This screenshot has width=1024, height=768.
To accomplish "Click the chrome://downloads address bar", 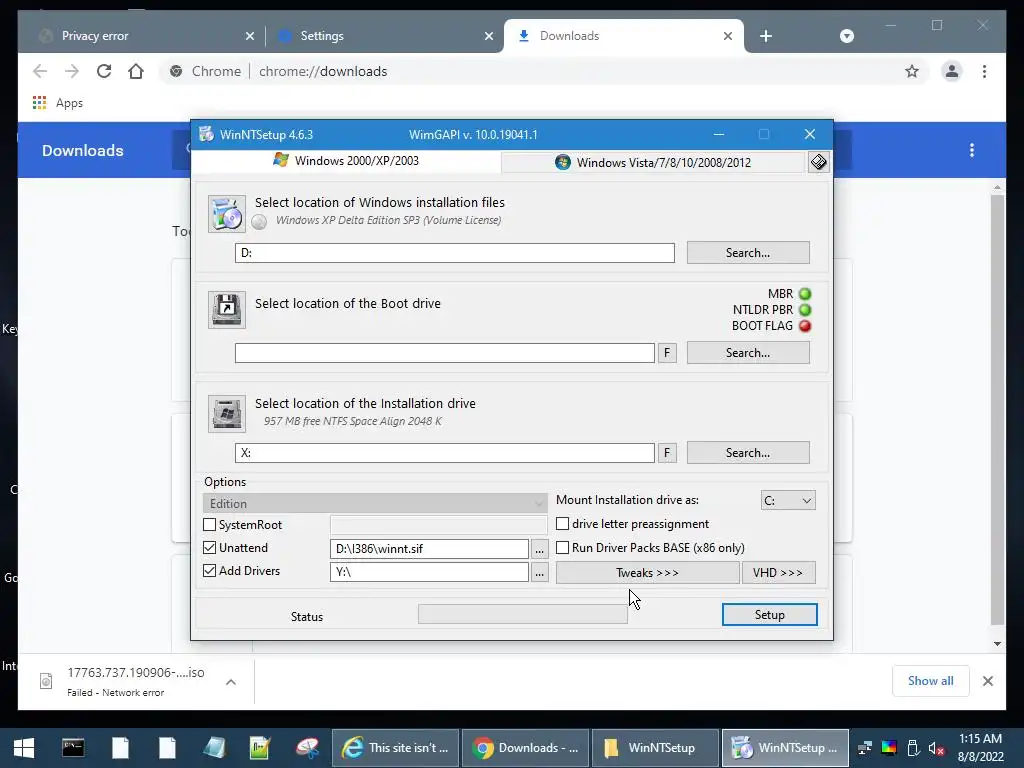I will (545, 71).
